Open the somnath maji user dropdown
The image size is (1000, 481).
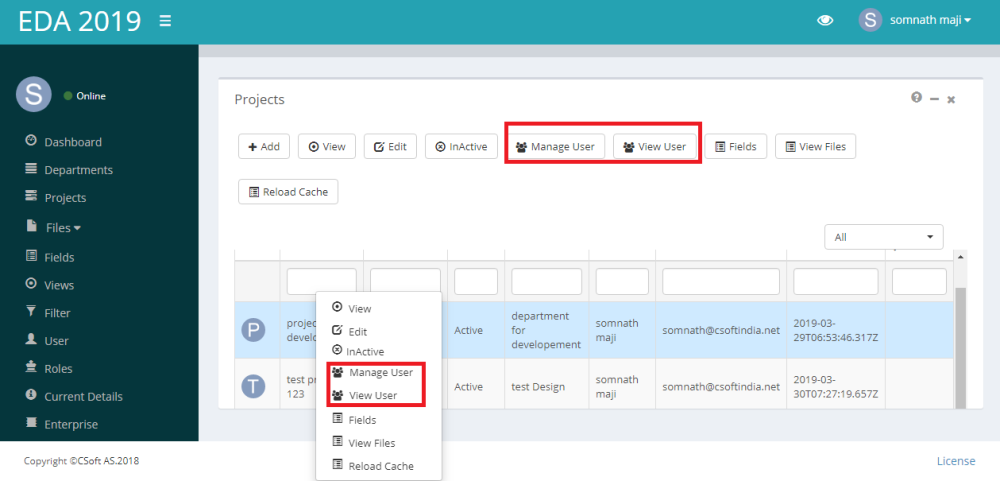point(930,20)
